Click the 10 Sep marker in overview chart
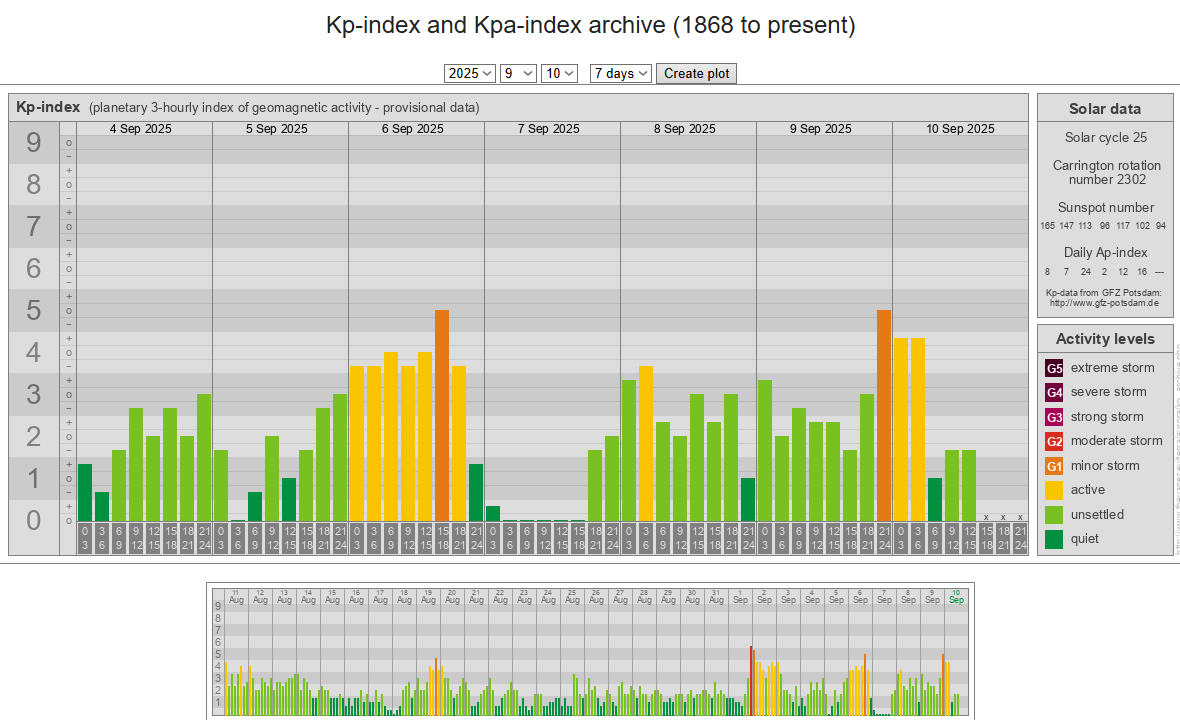Screen dimensions: 1180x720 pyautogui.click(x=956, y=596)
